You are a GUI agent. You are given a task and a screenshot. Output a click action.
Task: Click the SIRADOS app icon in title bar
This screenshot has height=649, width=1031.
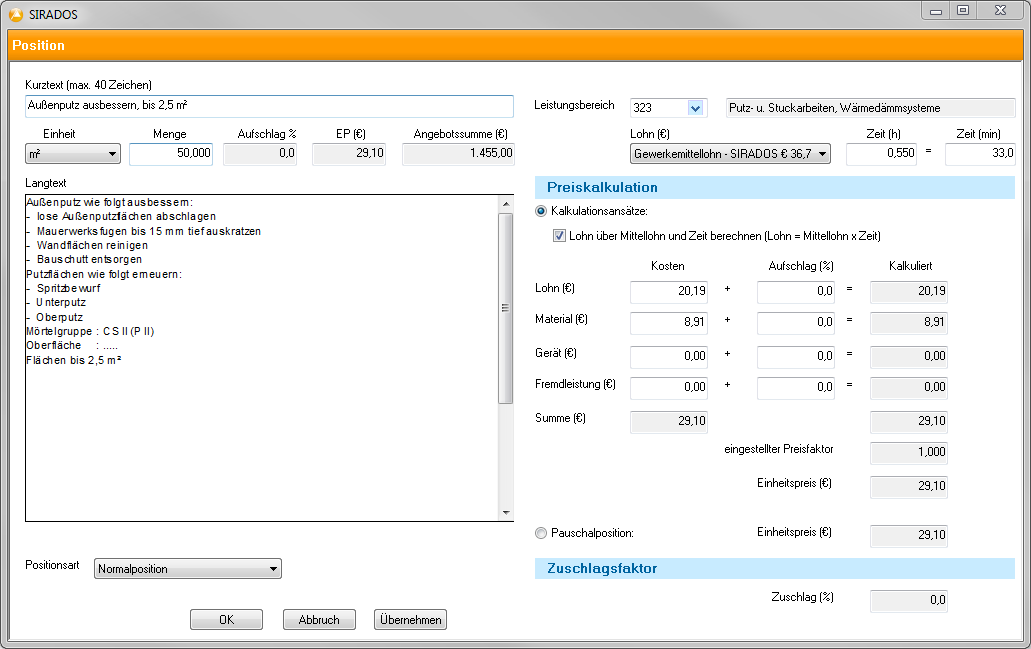click(15, 14)
